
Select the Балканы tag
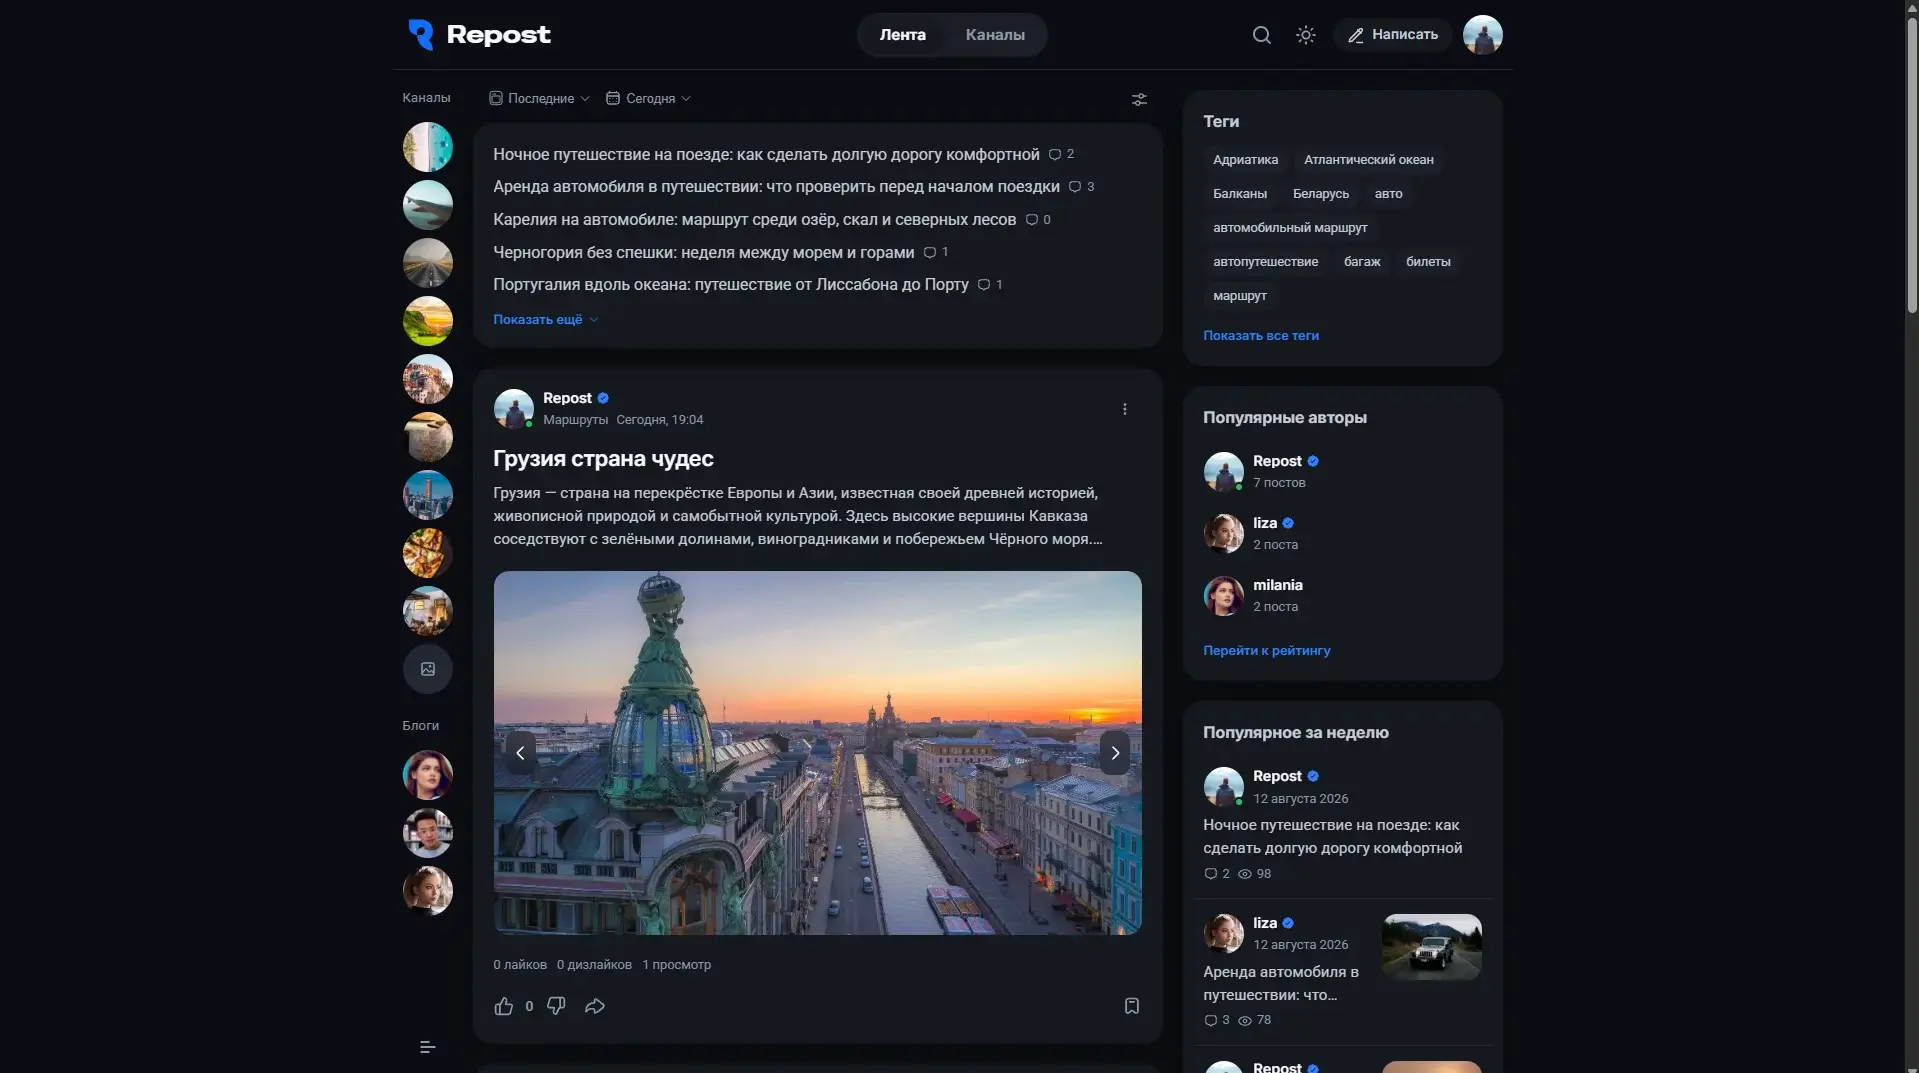tap(1239, 194)
